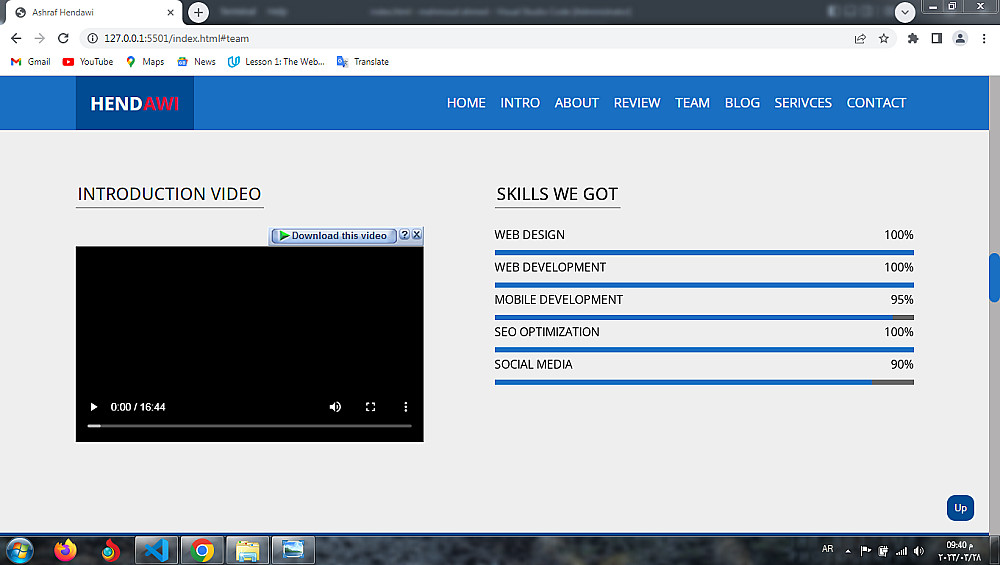Image resolution: width=1000 pixels, height=565 pixels.
Task: Open the Chrome profile avatar
Action: 960,38
